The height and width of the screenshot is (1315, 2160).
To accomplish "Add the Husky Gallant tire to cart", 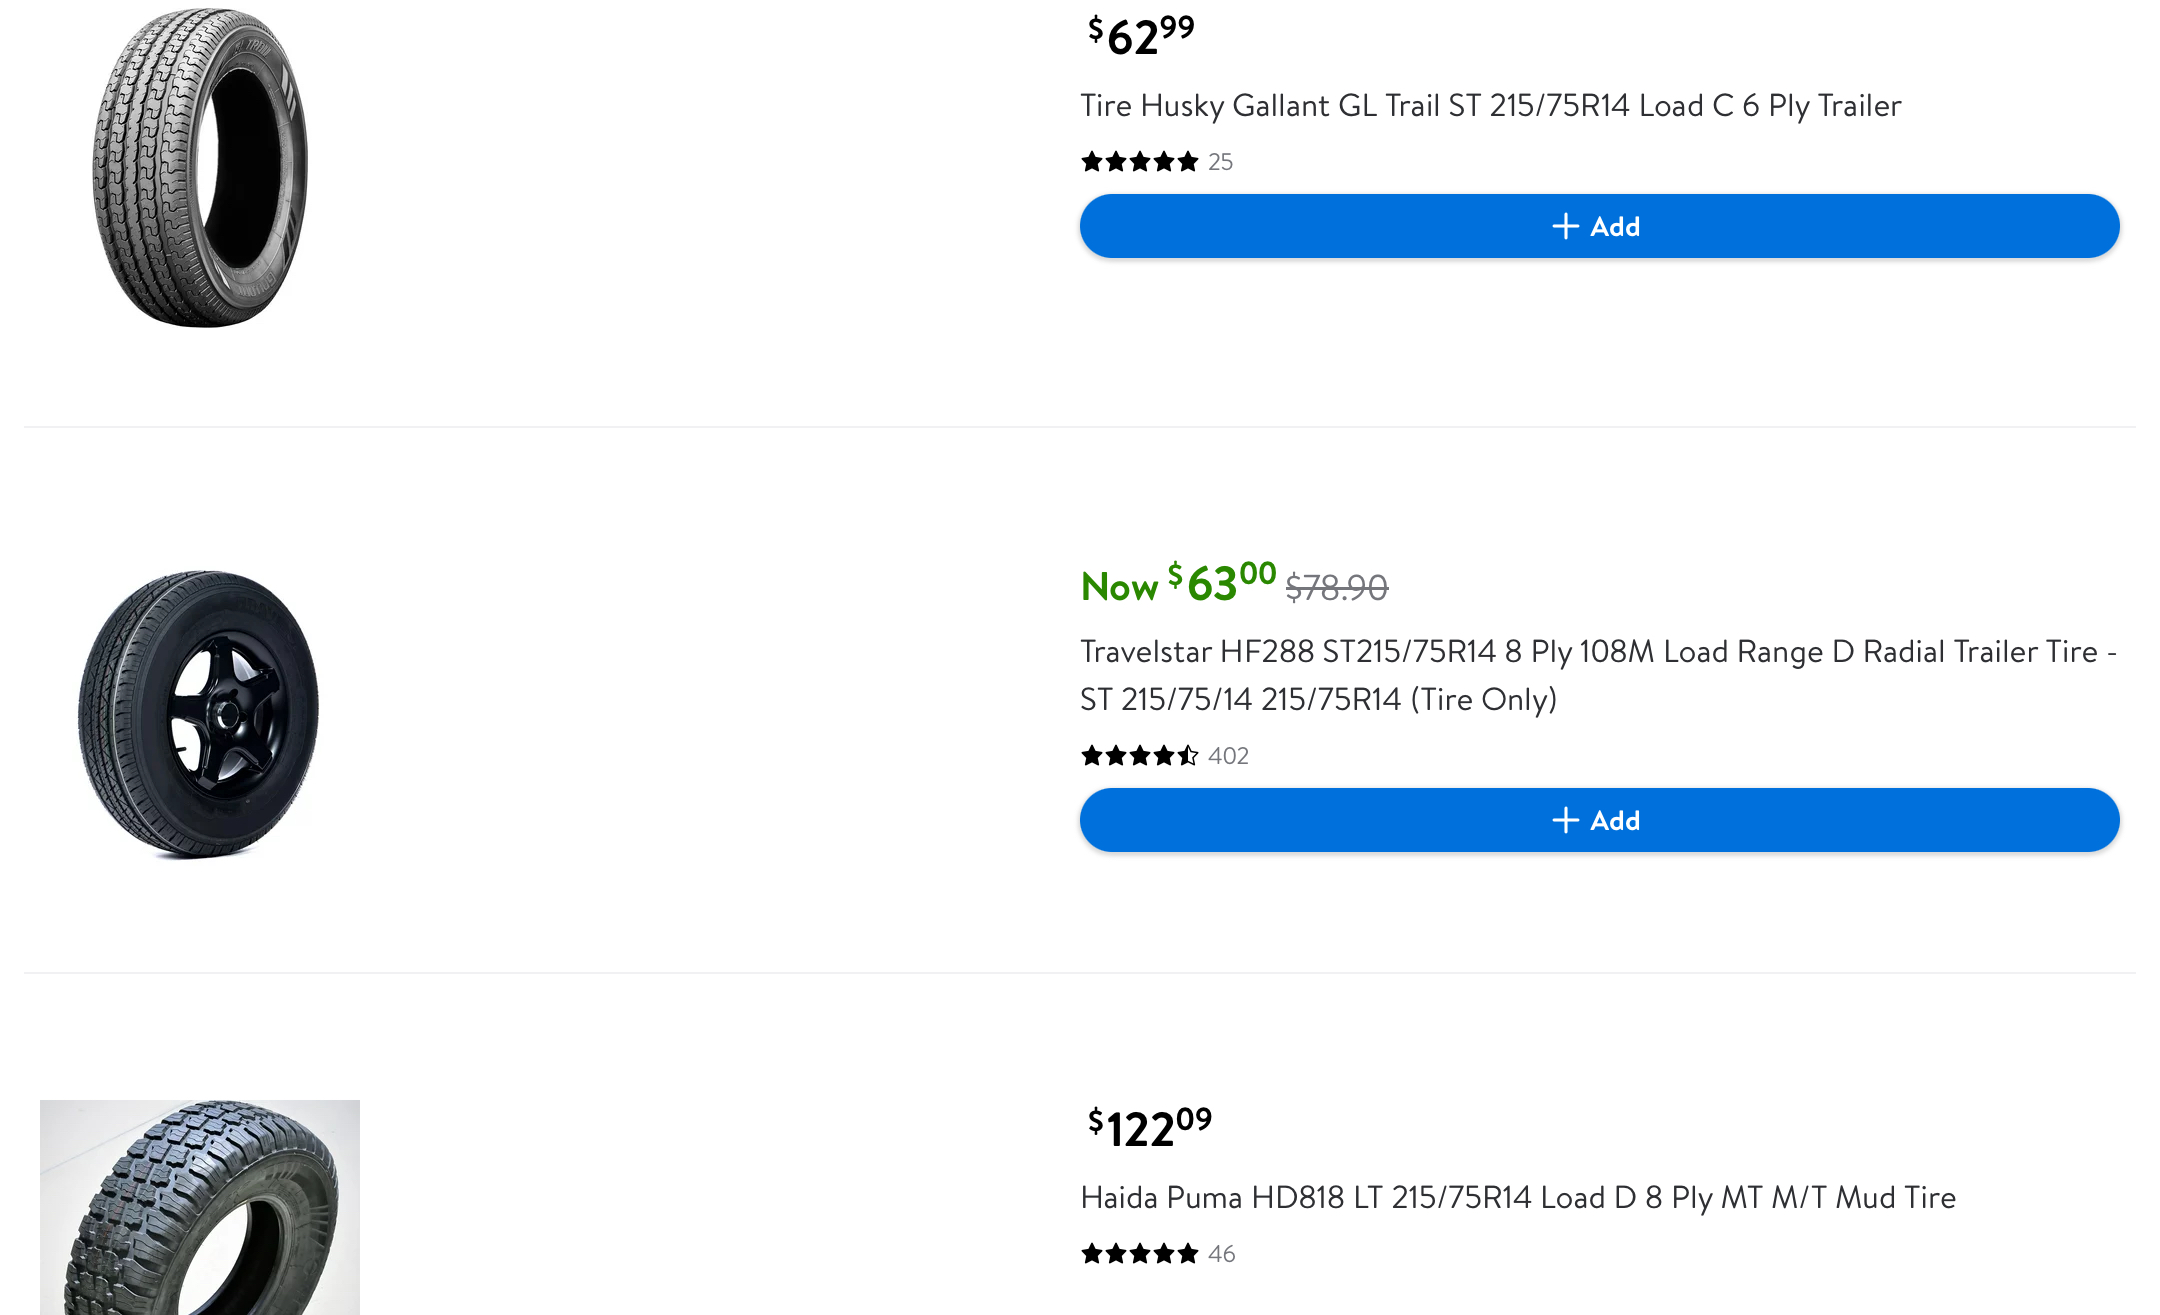I will coord(1599,226).
